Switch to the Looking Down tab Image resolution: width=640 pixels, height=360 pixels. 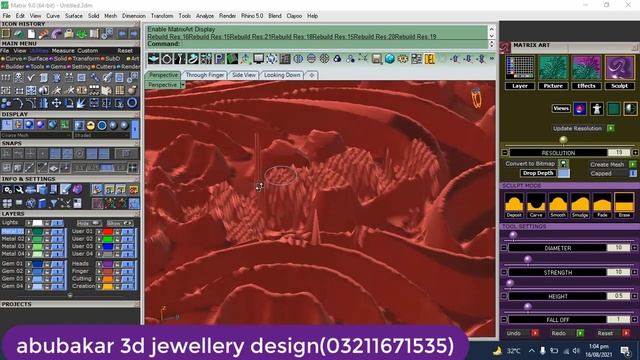(x=282, y=75)
